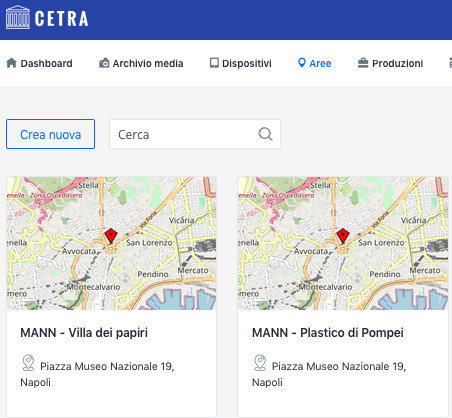The width and height of the screenshot is (452, 418).
Task: Open the MANN - Villa dei papiri map thumbnail
Action: coord(111,243)
